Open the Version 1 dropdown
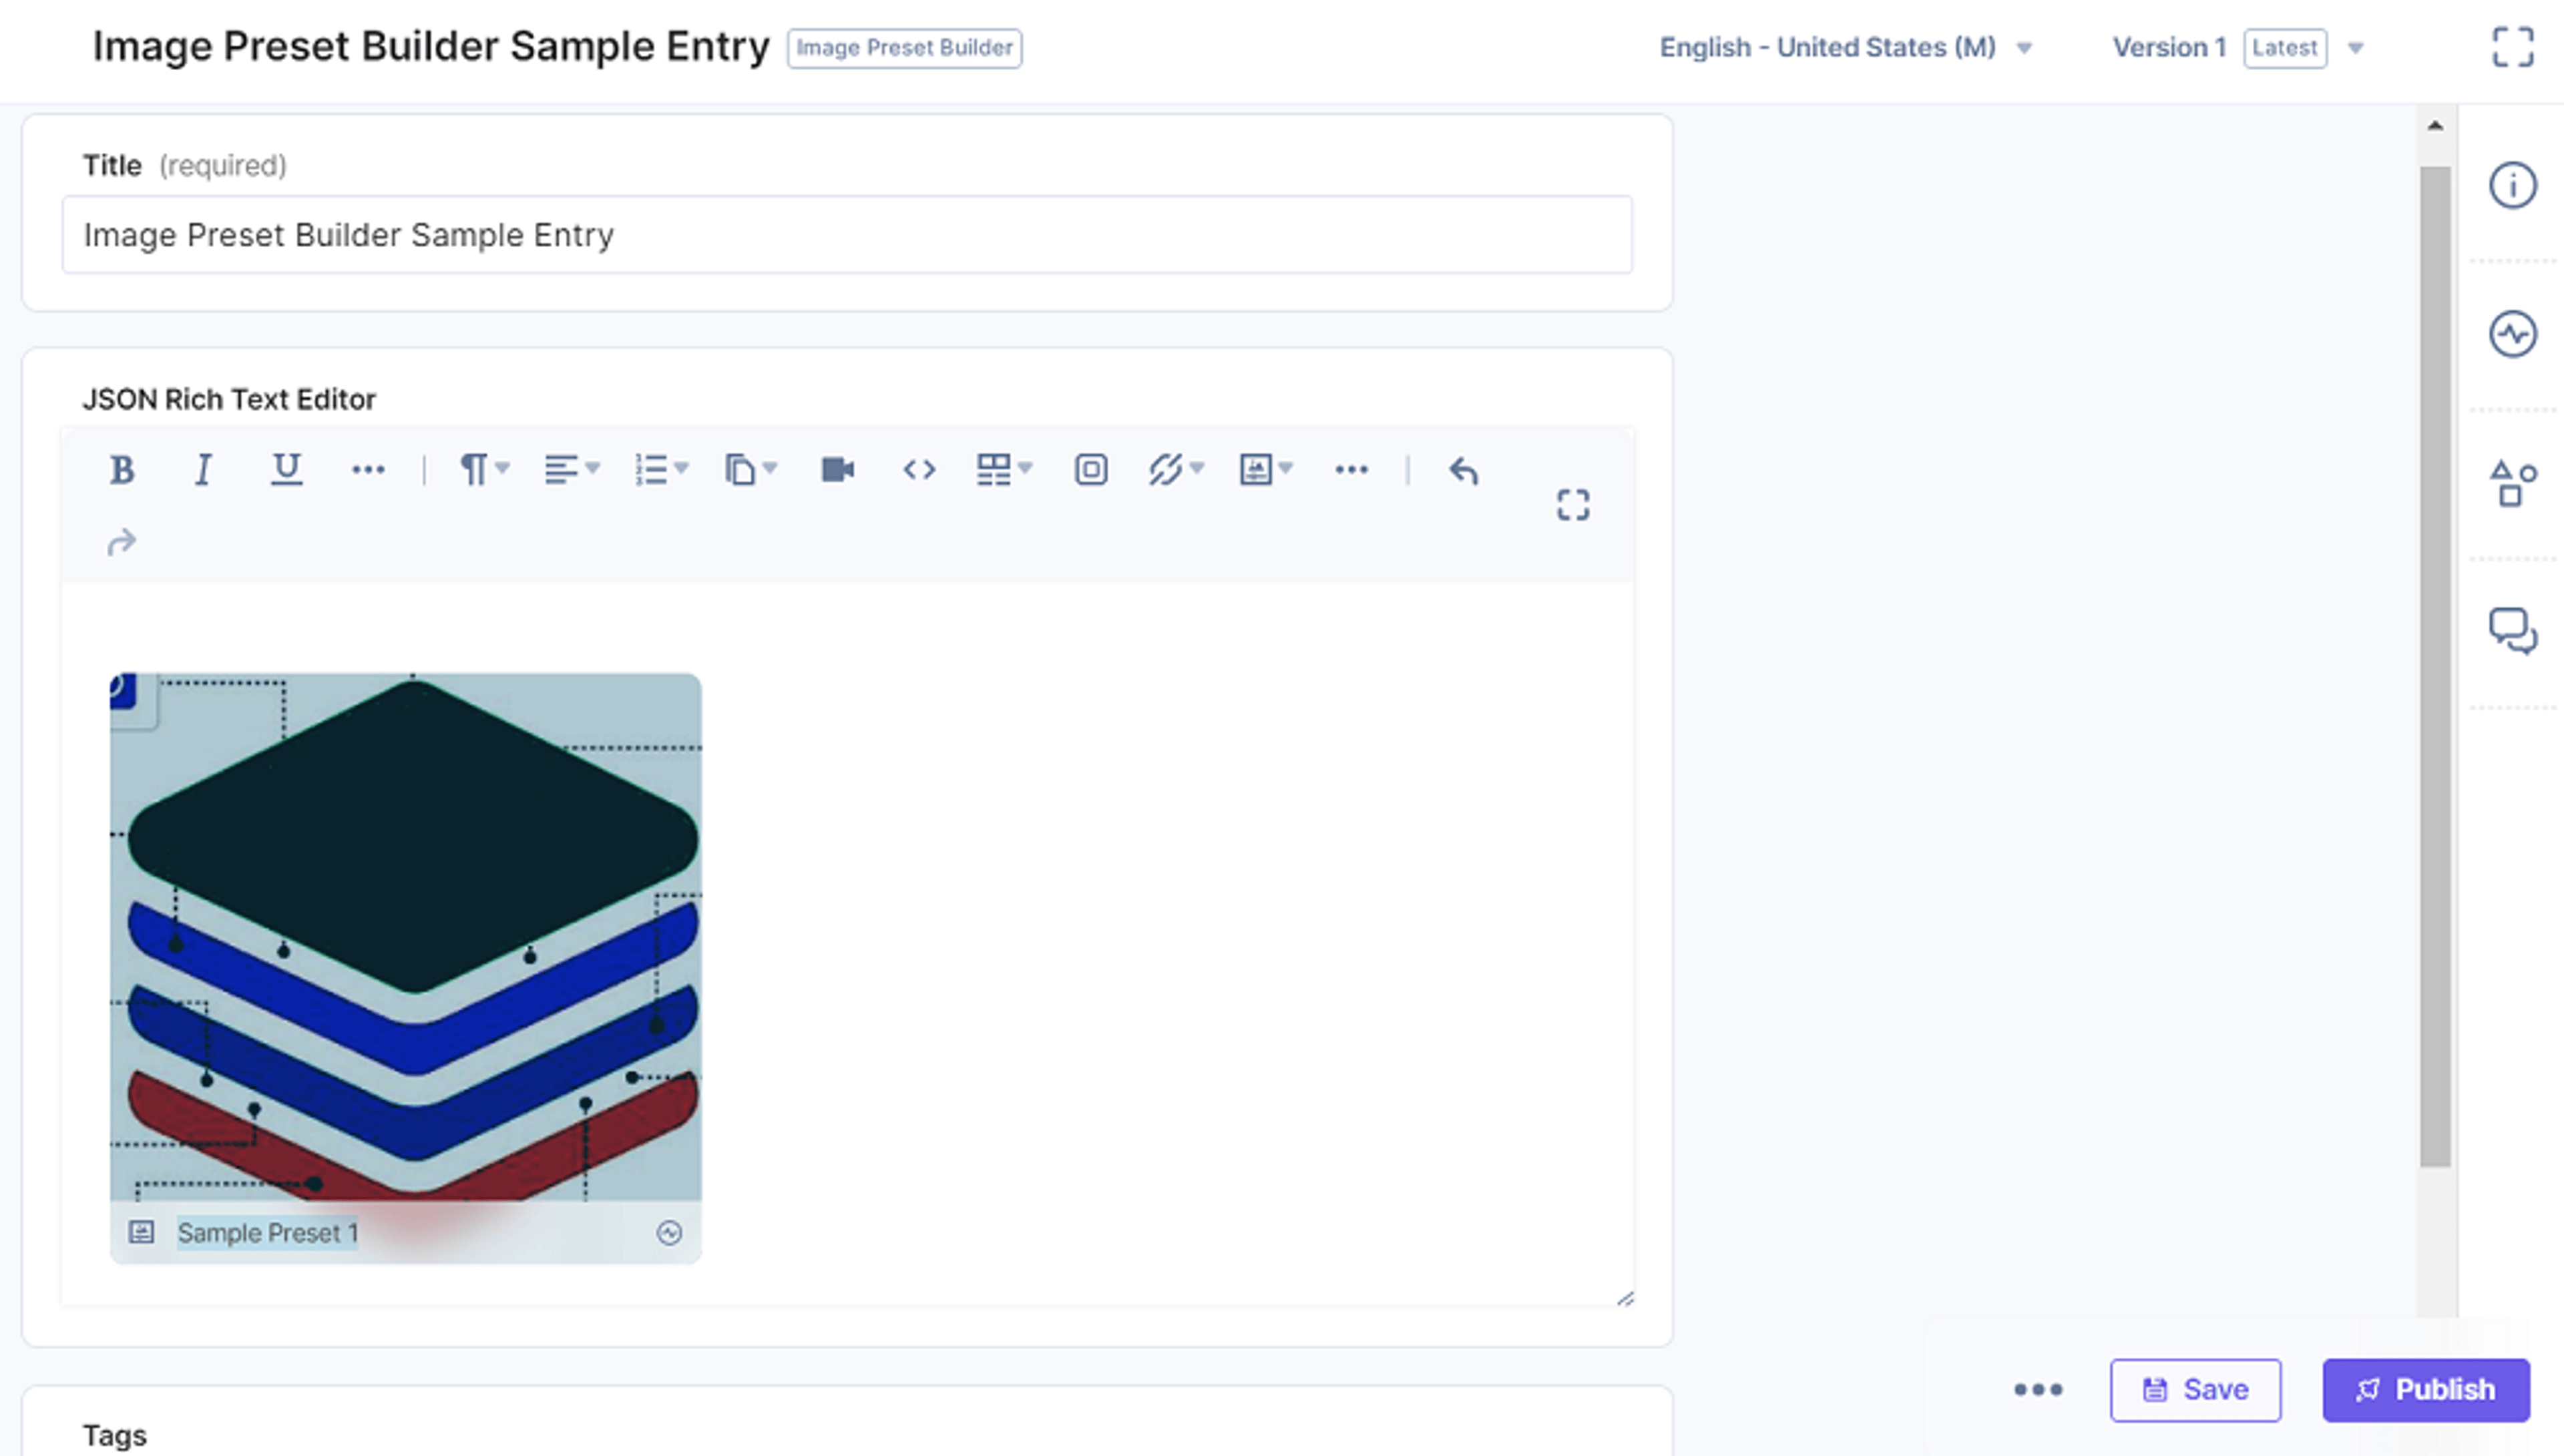 (x=2238, y=47)
